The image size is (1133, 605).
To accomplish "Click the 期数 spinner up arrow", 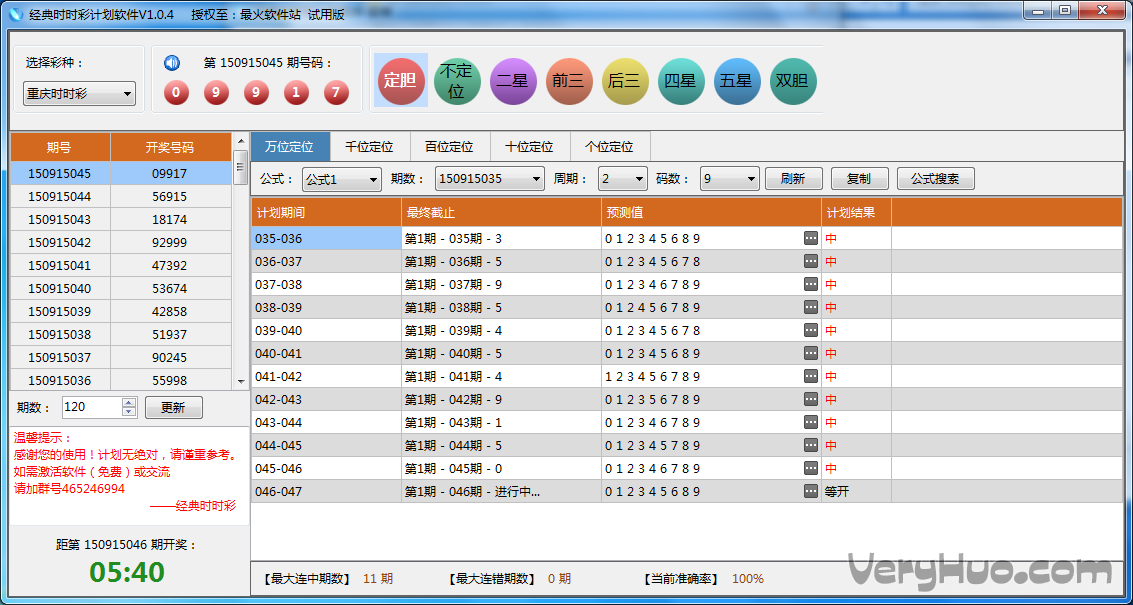I will click(129, 403).
